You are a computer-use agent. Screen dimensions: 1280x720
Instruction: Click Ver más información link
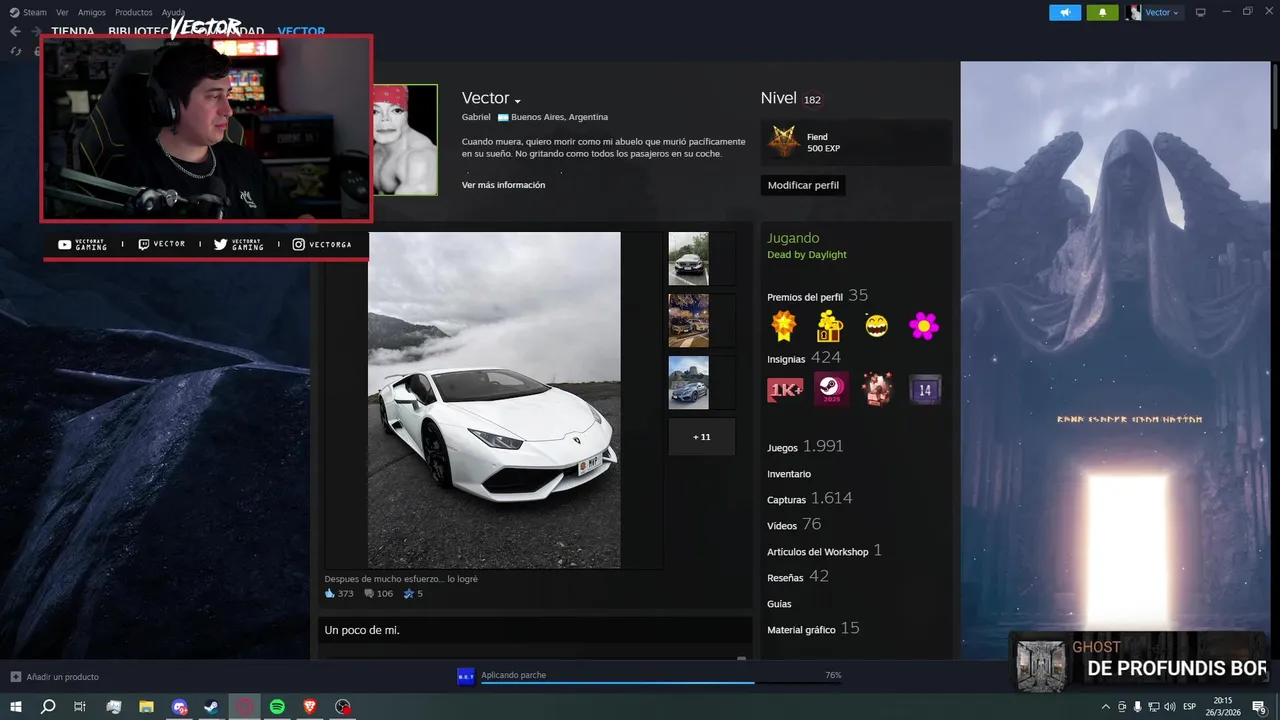(x=503, y=185)
